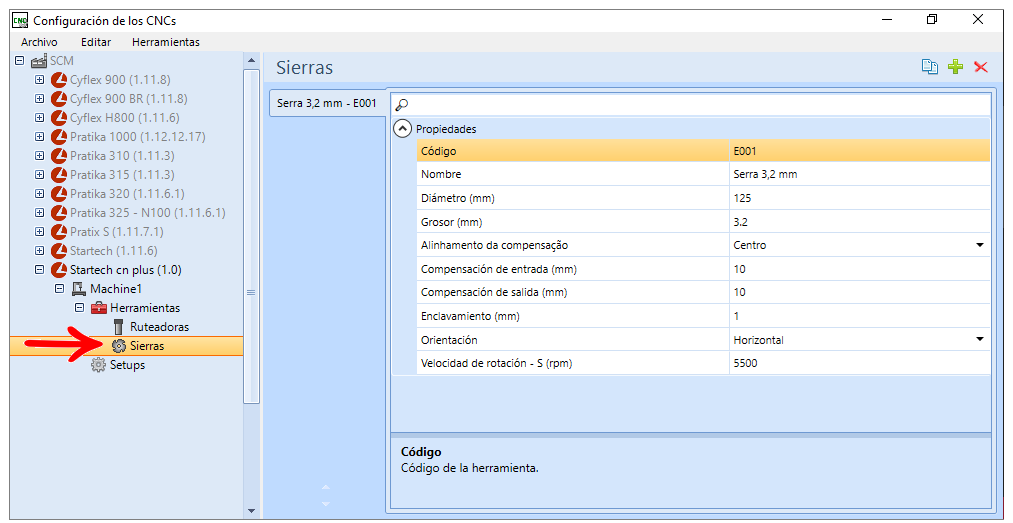1013x523 pixels.
Task: Collapse the SCM root node
Action: (x=19, y=61)
